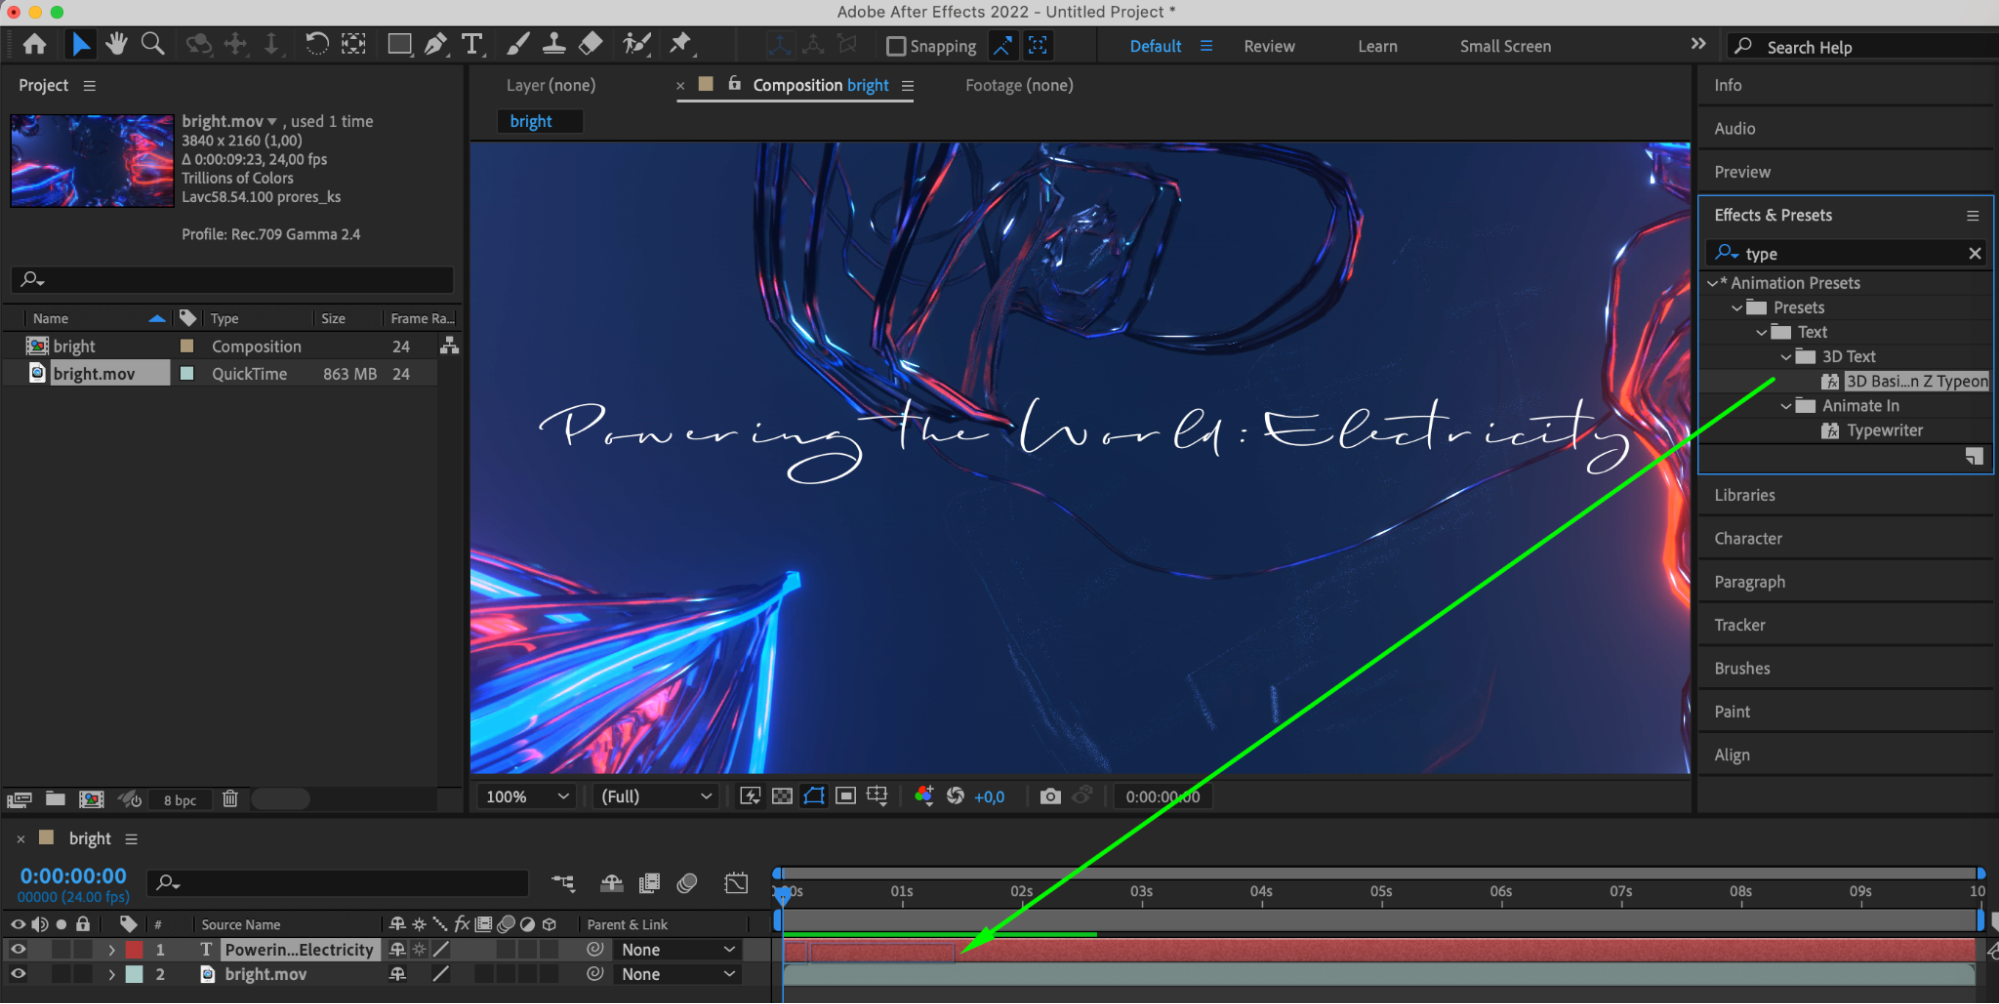Select the Typewriter preset
This screenshot has height=1004, width=1999.
[1884, 430]
